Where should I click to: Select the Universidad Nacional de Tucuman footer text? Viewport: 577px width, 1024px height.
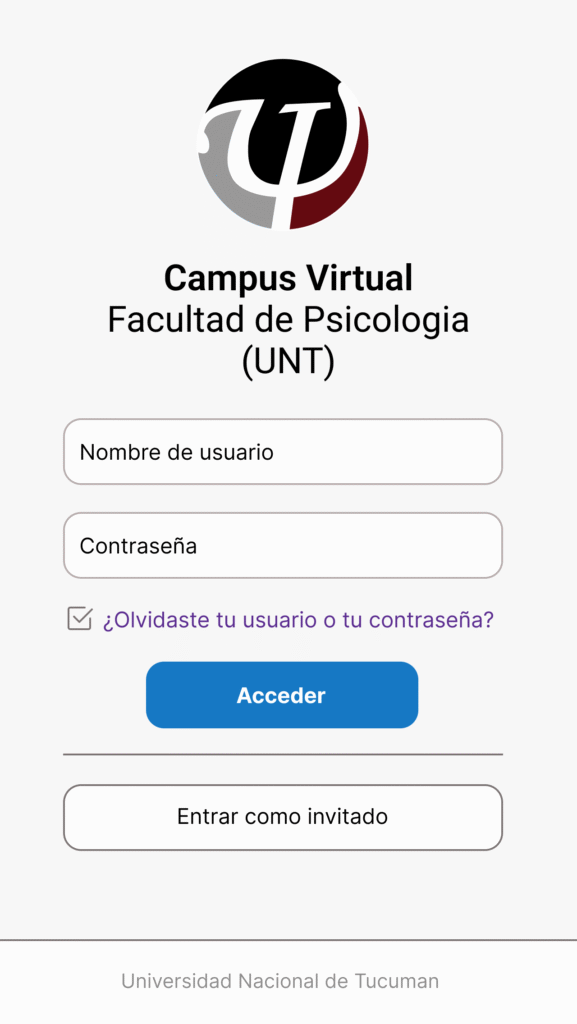[280, 981]
